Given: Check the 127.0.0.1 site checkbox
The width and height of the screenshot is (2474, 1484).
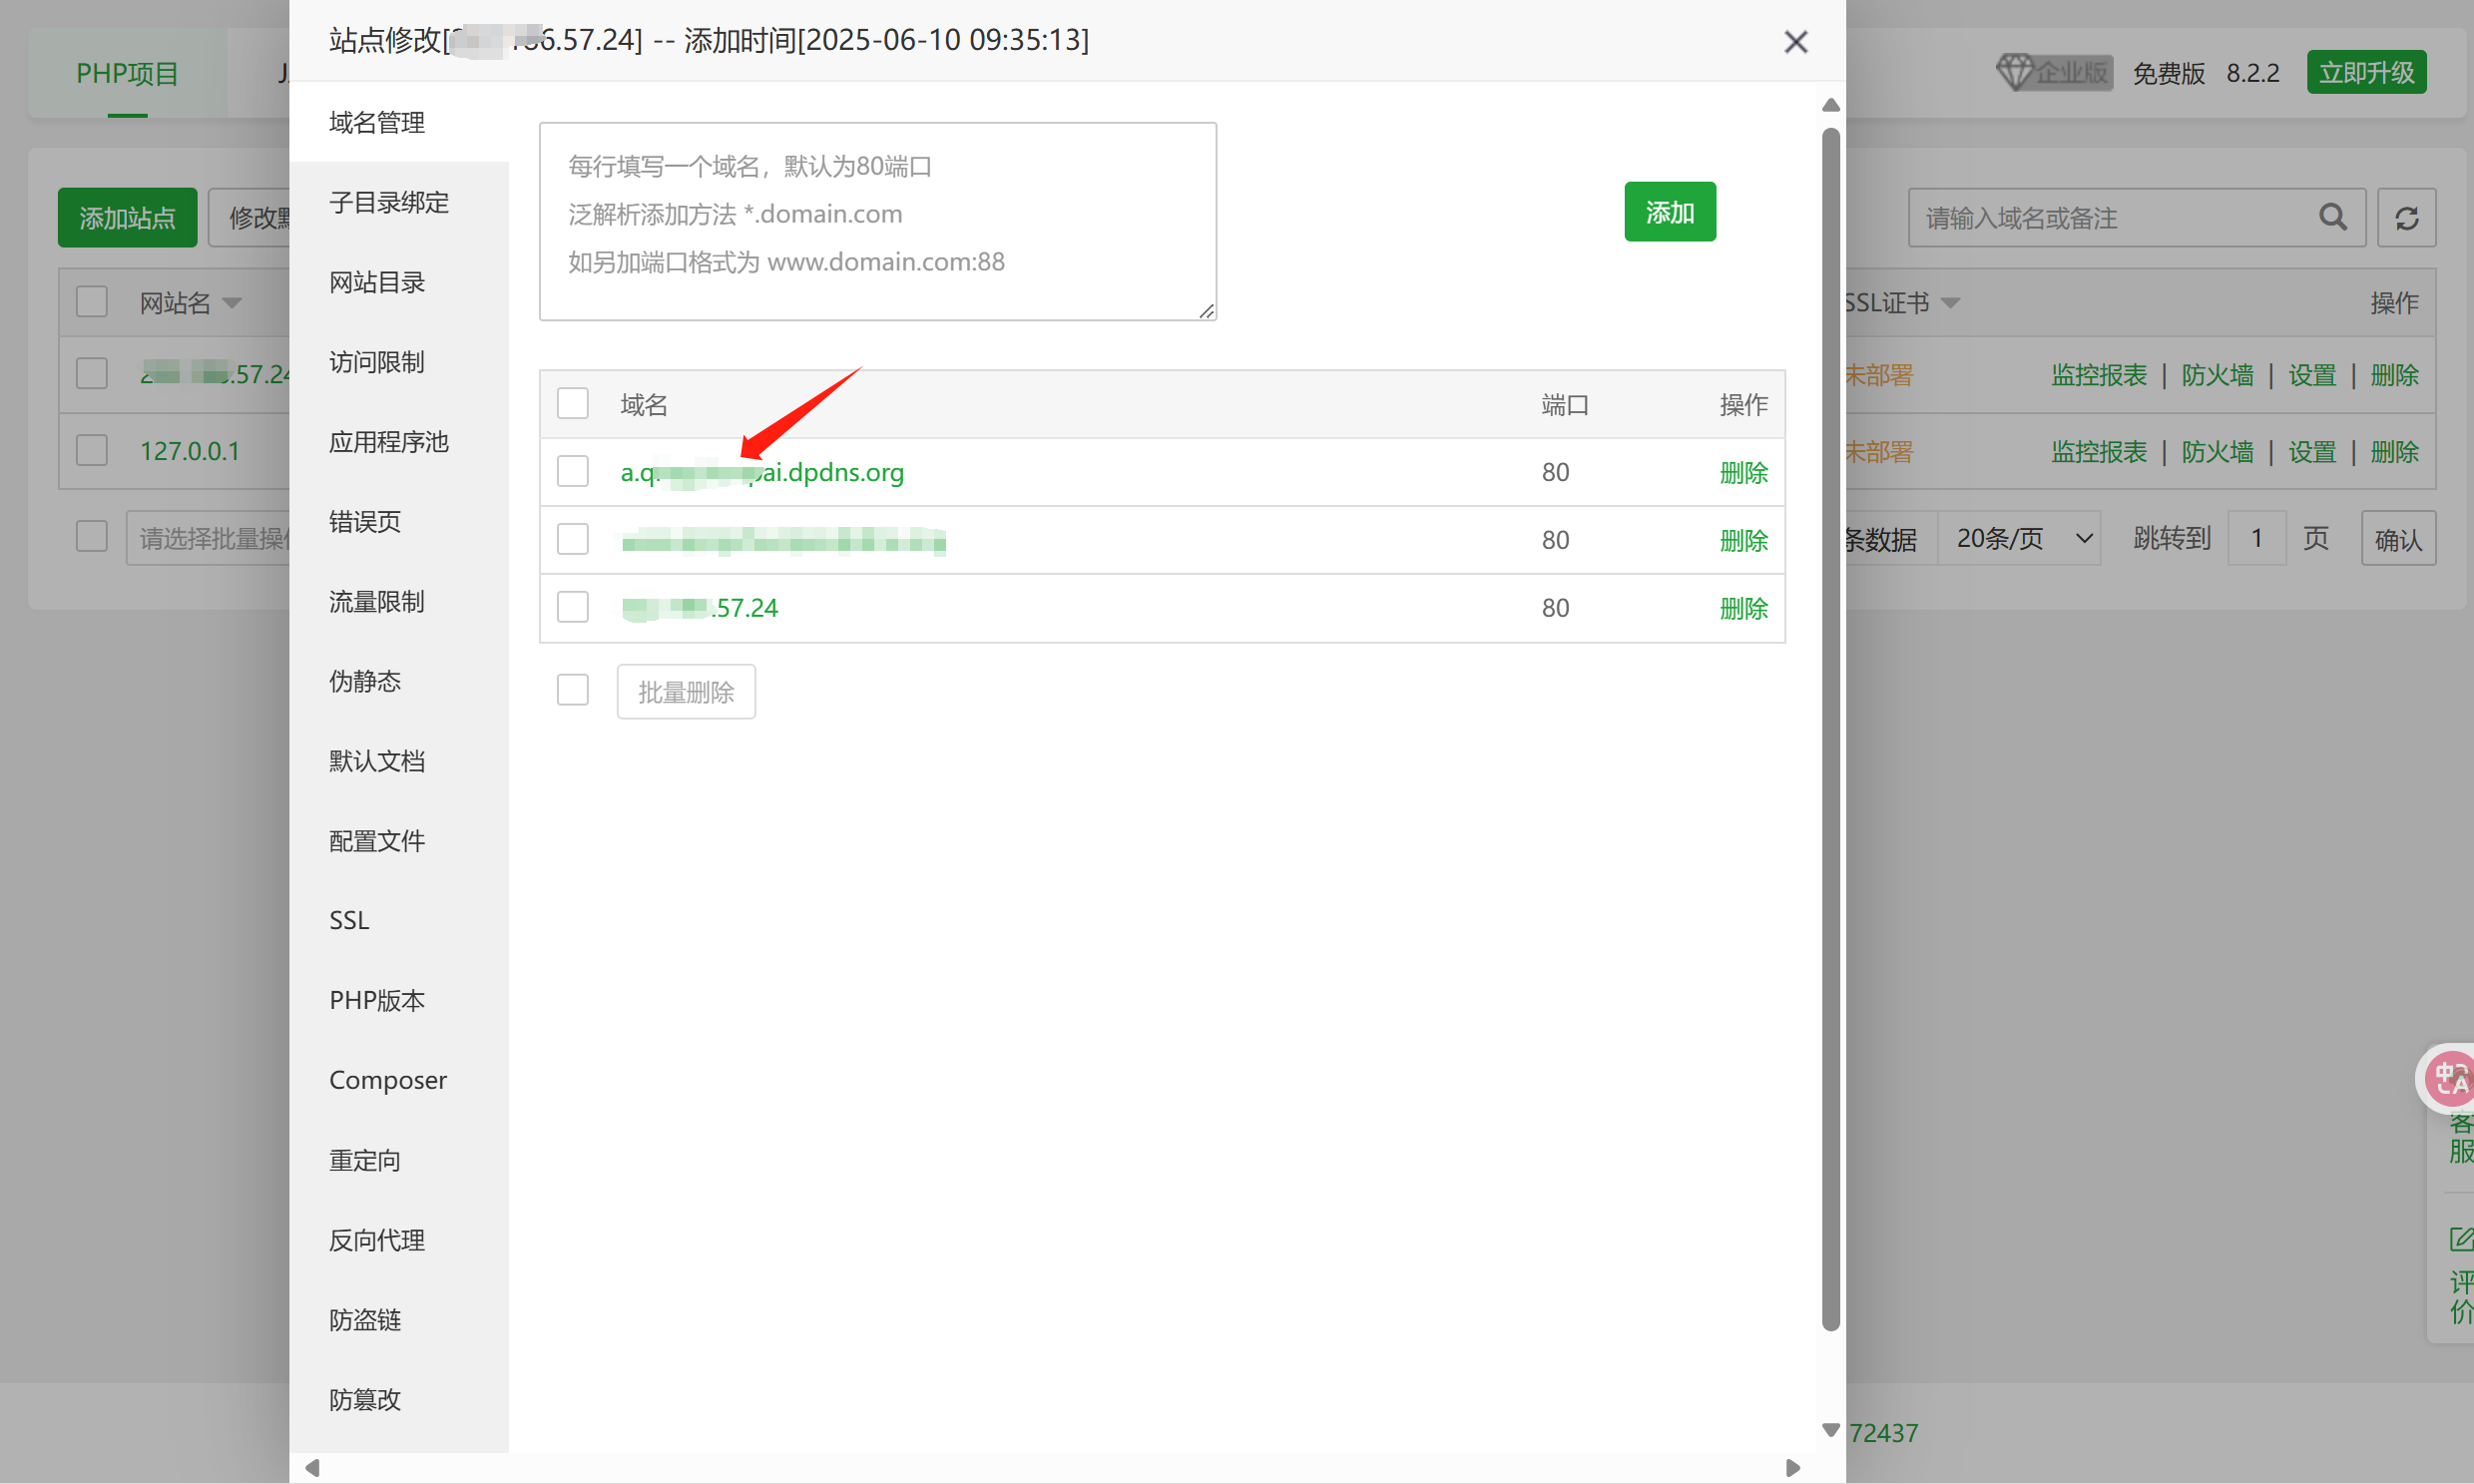Looking at the screenshot, I should click(x=92, y=450).
